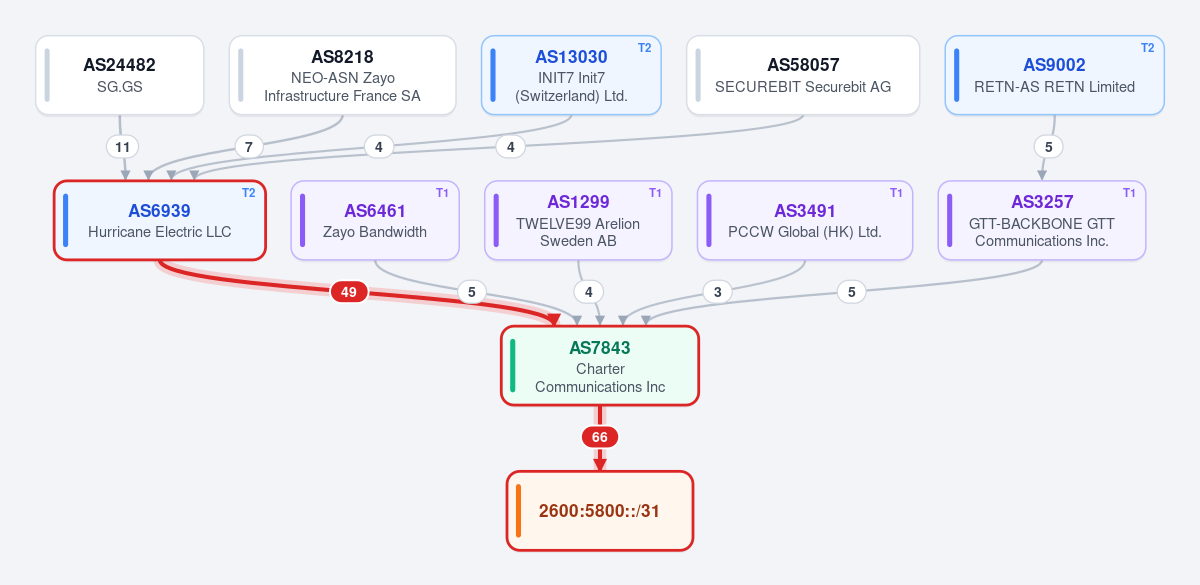Click the red 66 edge label

point(600,437)
